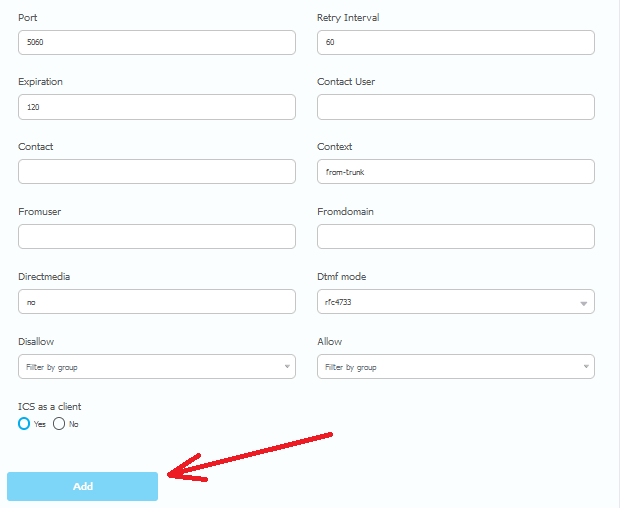
Task: Click the Expiration input box
Action: tap(156, 107)
